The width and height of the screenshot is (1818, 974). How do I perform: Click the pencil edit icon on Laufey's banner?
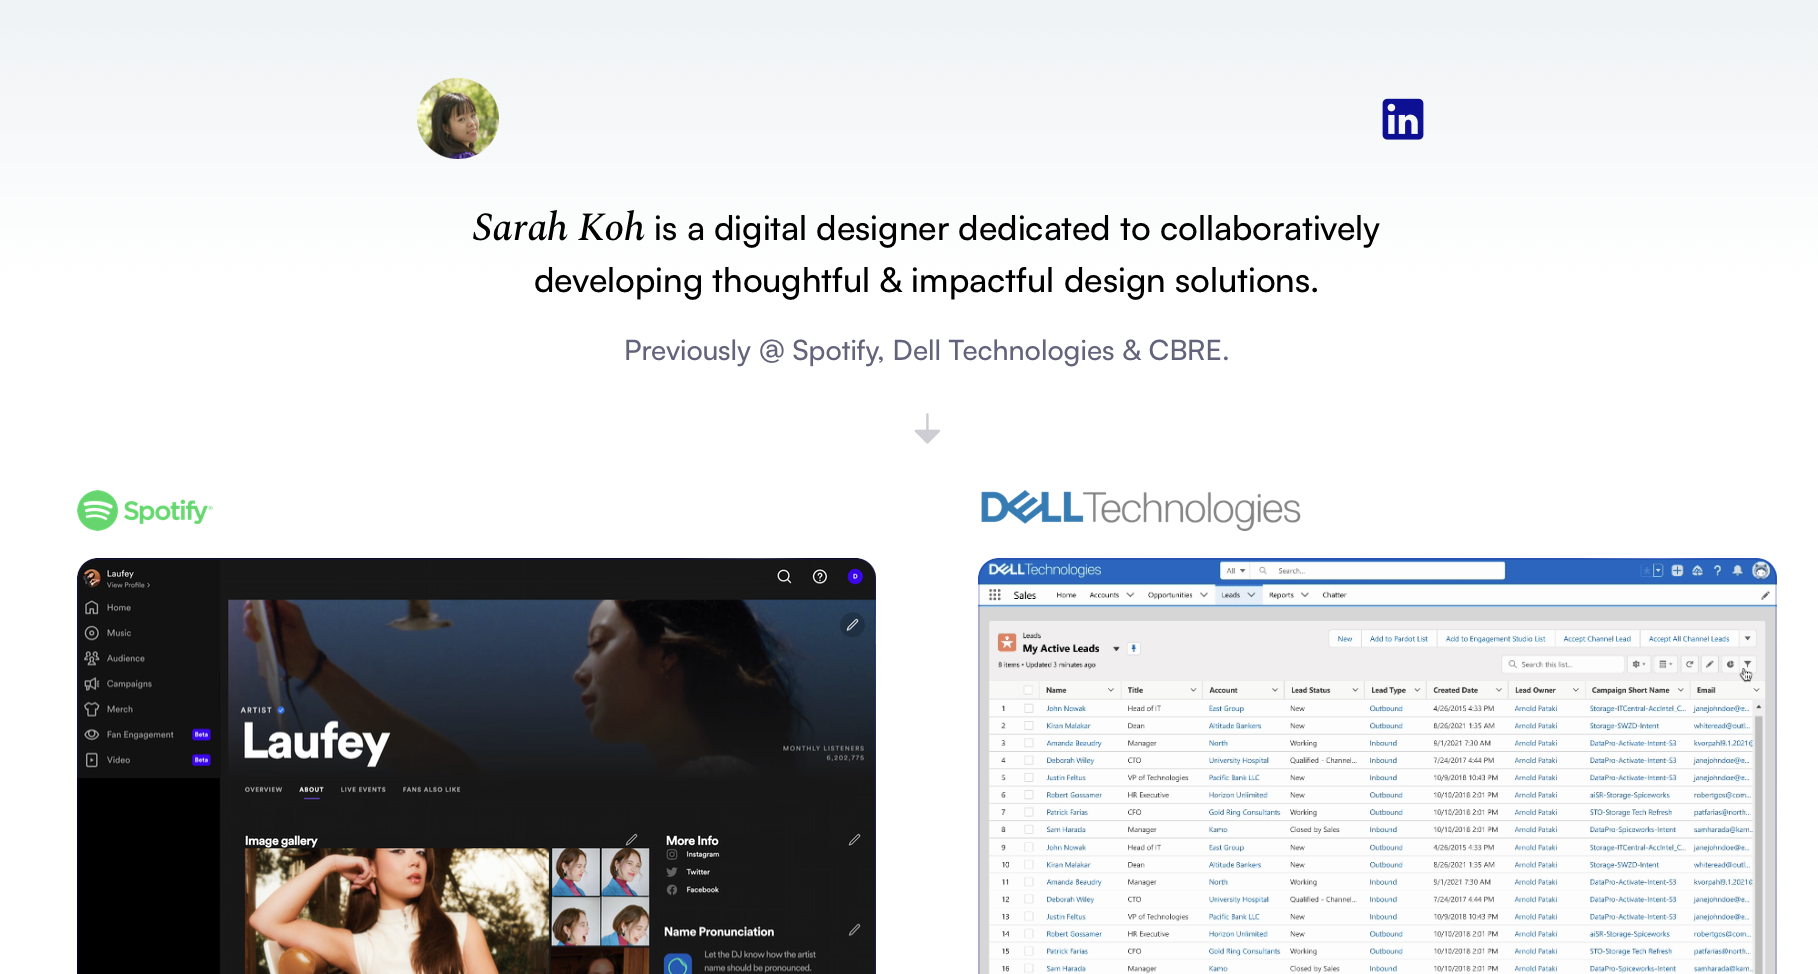(x=852, y=625)
